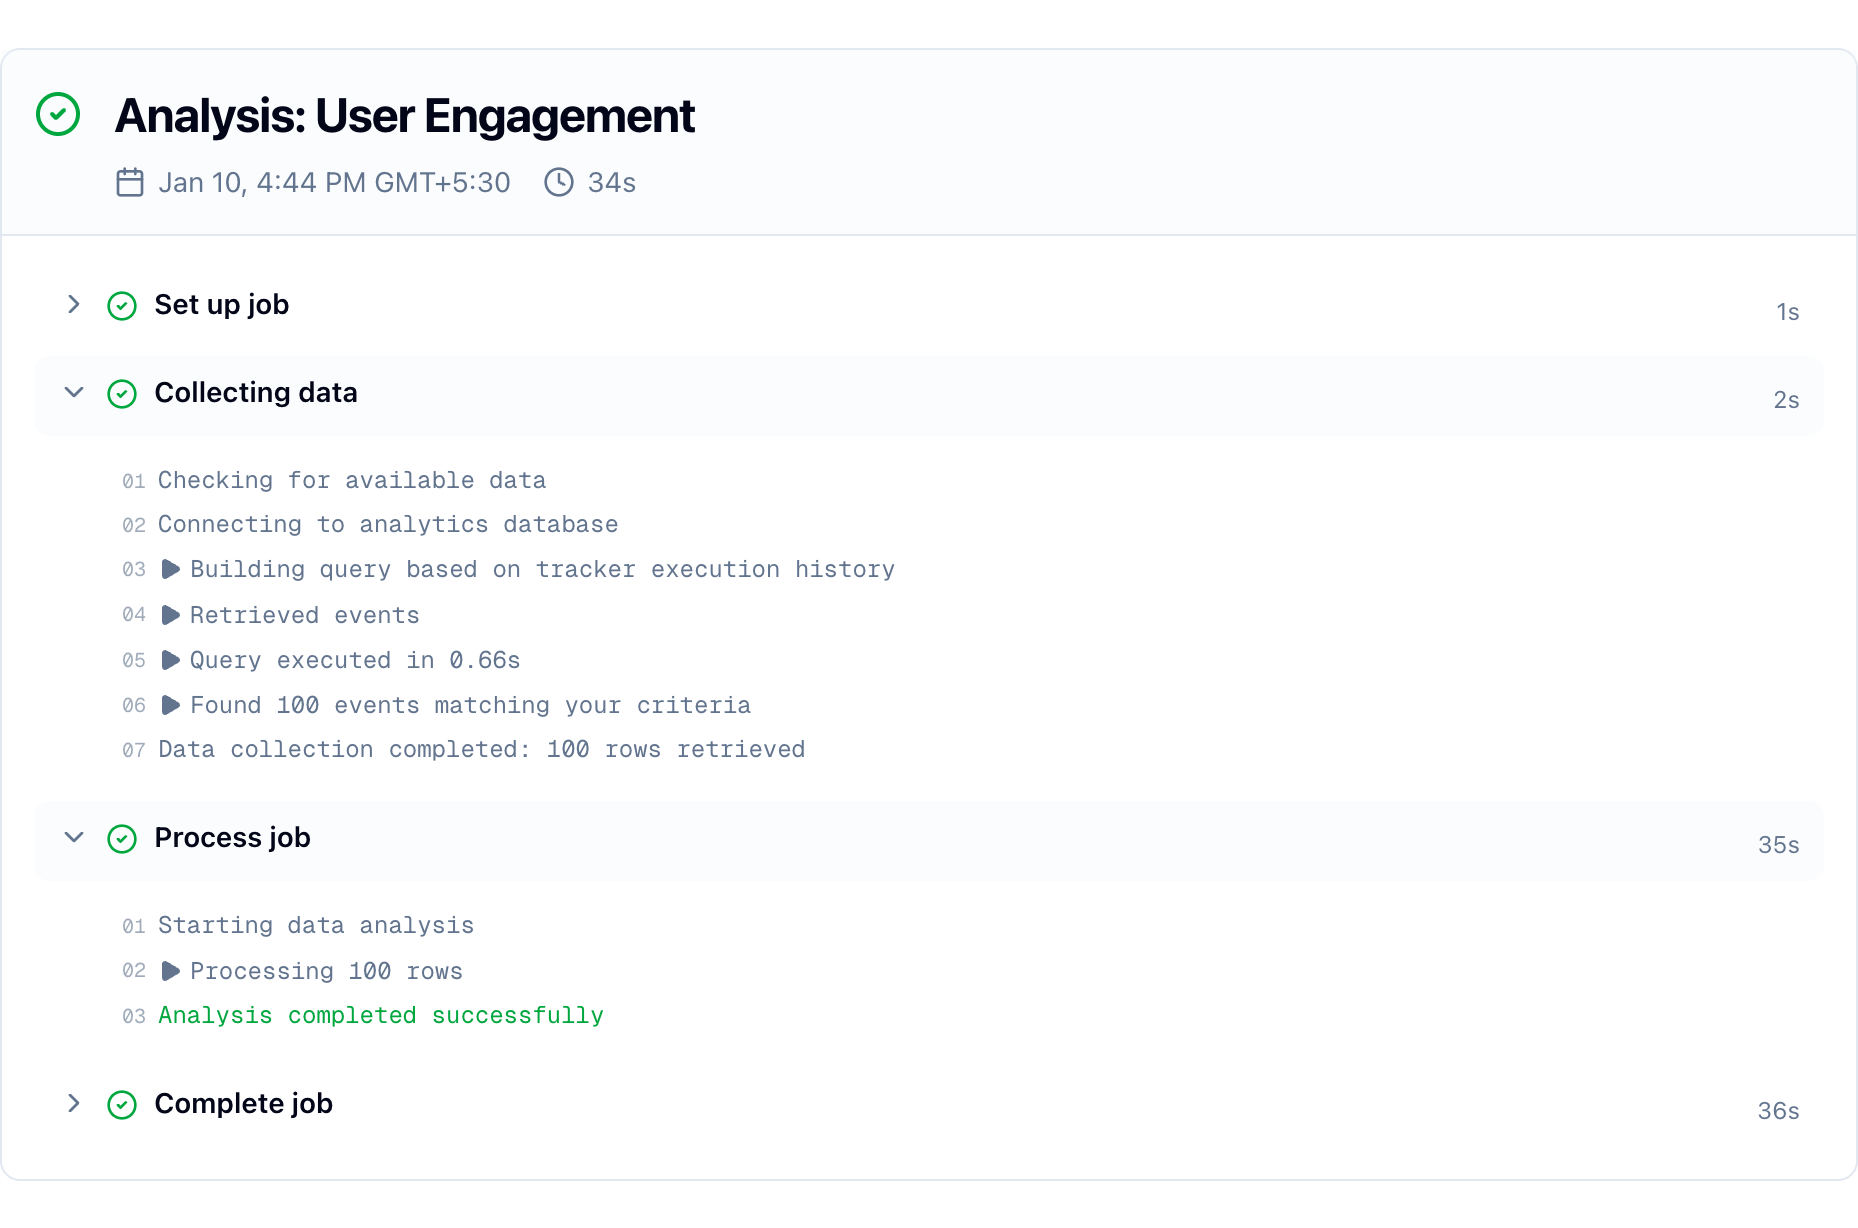1858x1228 pixels.
Task: Click the Analysis: User Engagement heading
Action: pos(404,116)
